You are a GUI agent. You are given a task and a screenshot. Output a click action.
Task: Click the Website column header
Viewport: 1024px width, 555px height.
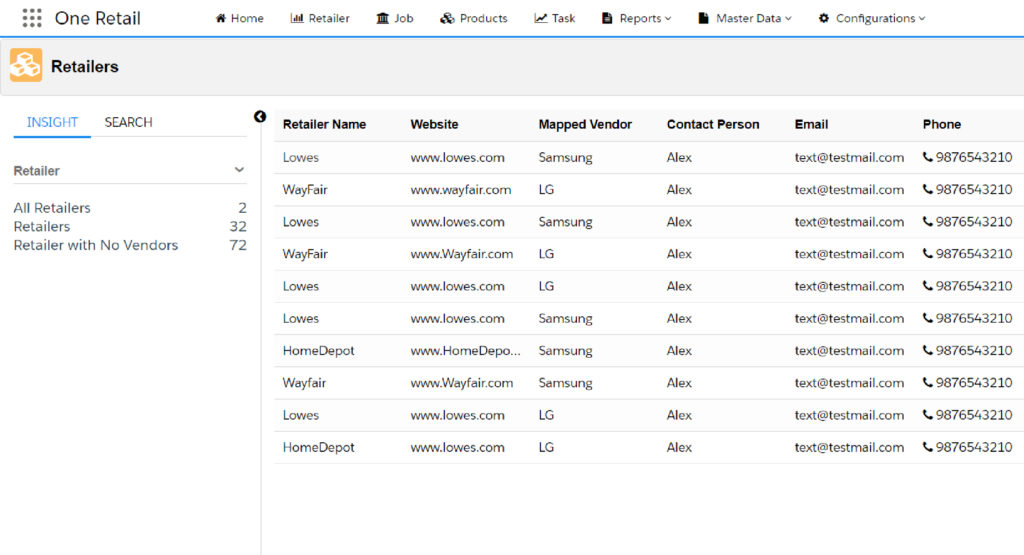(434, 124)
